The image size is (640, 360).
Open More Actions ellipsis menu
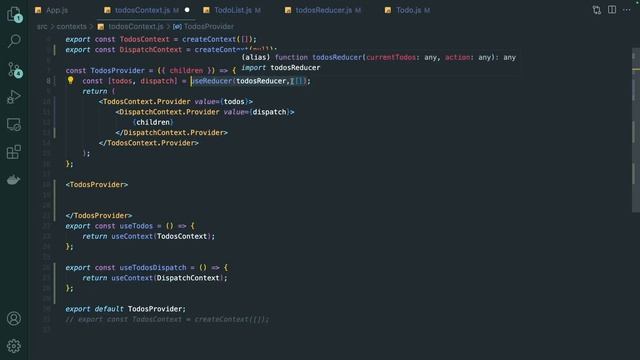pyautogui.click(x=627, y=10)
